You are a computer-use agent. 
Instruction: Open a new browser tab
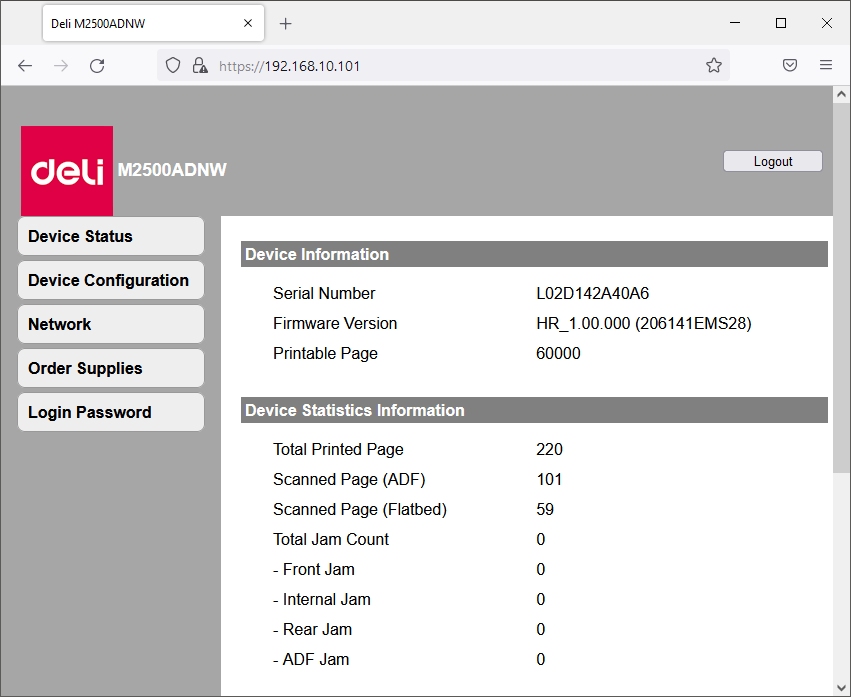[286, 23]
